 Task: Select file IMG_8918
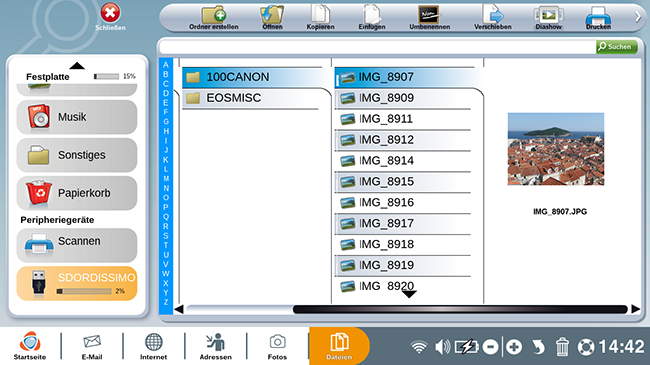[x=404, y=244]
